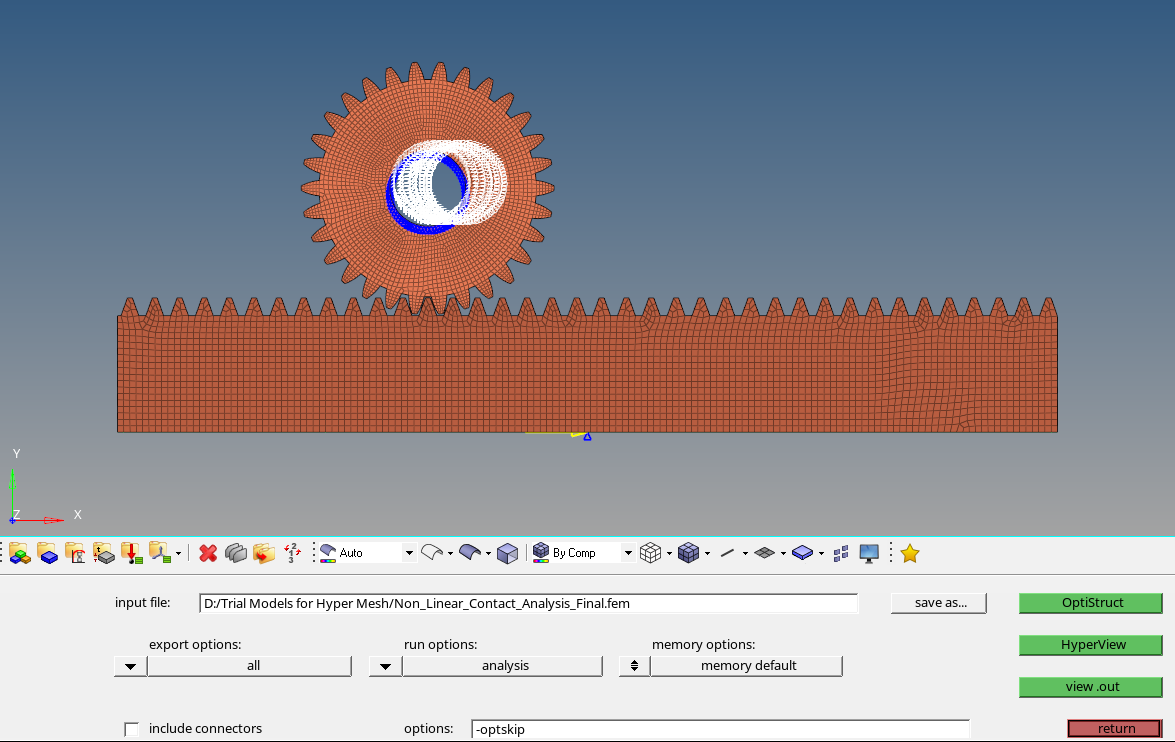
Task: Toggle the memory options switch arrows
Action: point(634,666)
